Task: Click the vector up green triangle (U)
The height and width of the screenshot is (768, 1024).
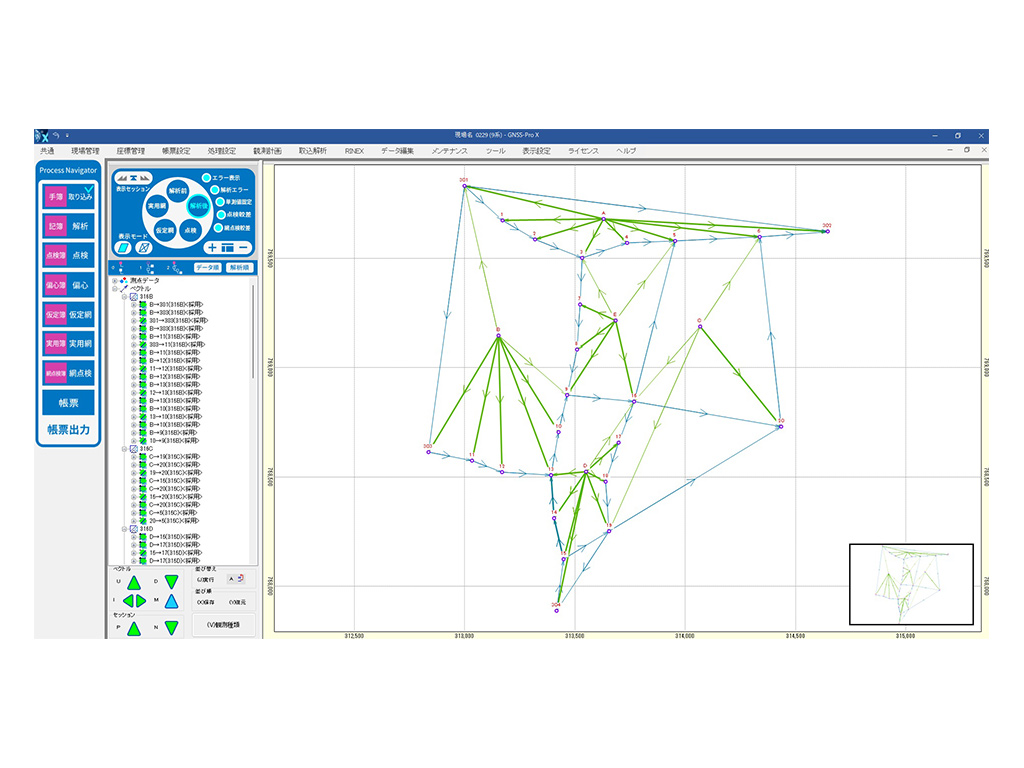Action: [133, 583]
